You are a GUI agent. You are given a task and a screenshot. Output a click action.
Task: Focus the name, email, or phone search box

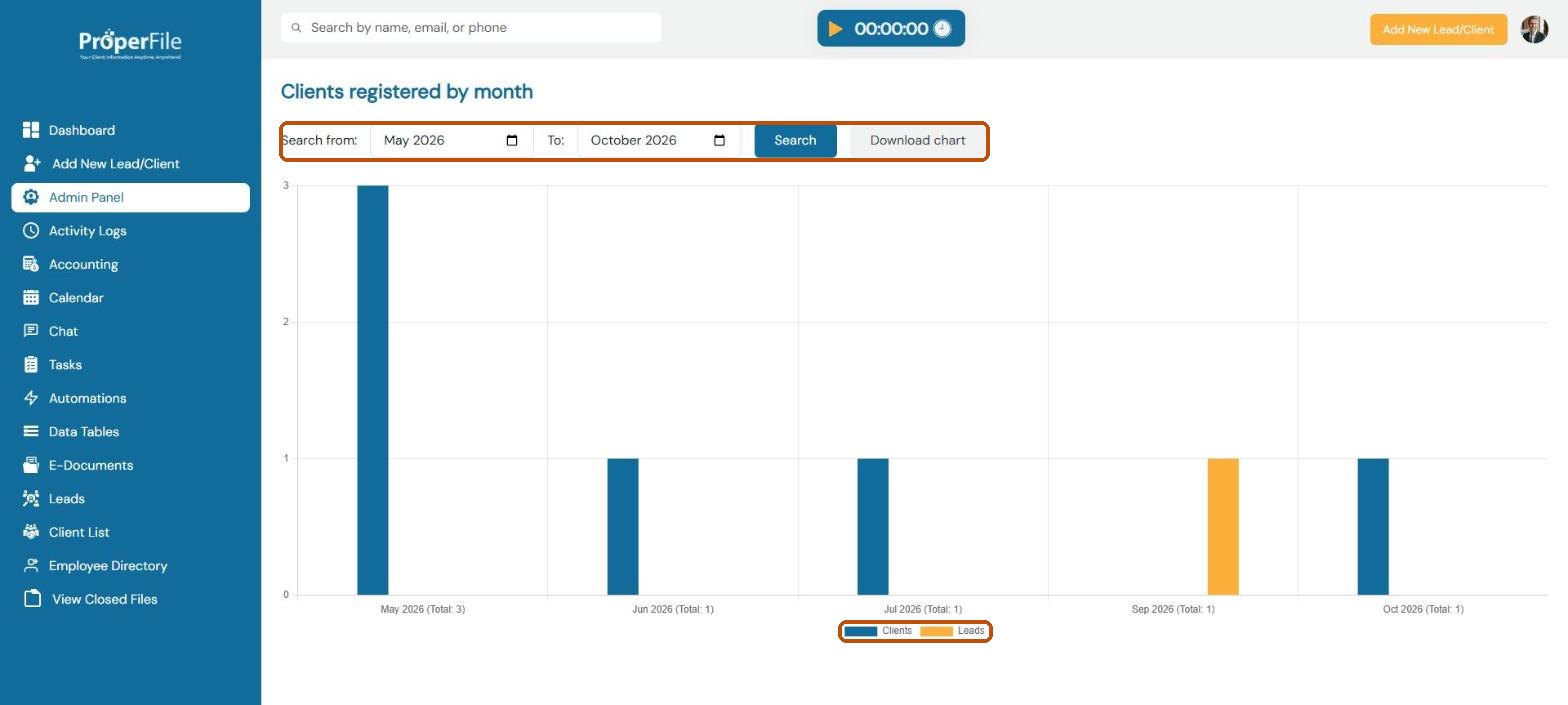coord(471,28)
